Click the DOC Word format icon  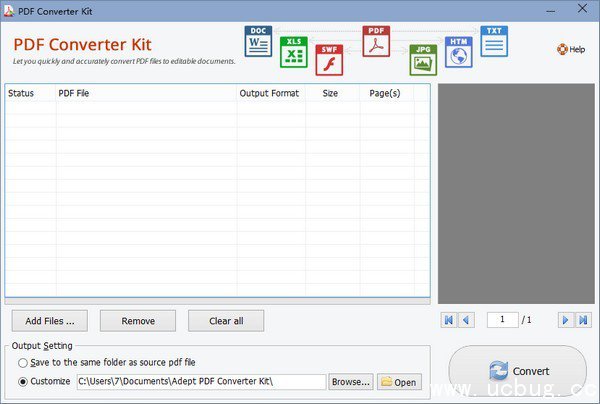click(259, 42)
